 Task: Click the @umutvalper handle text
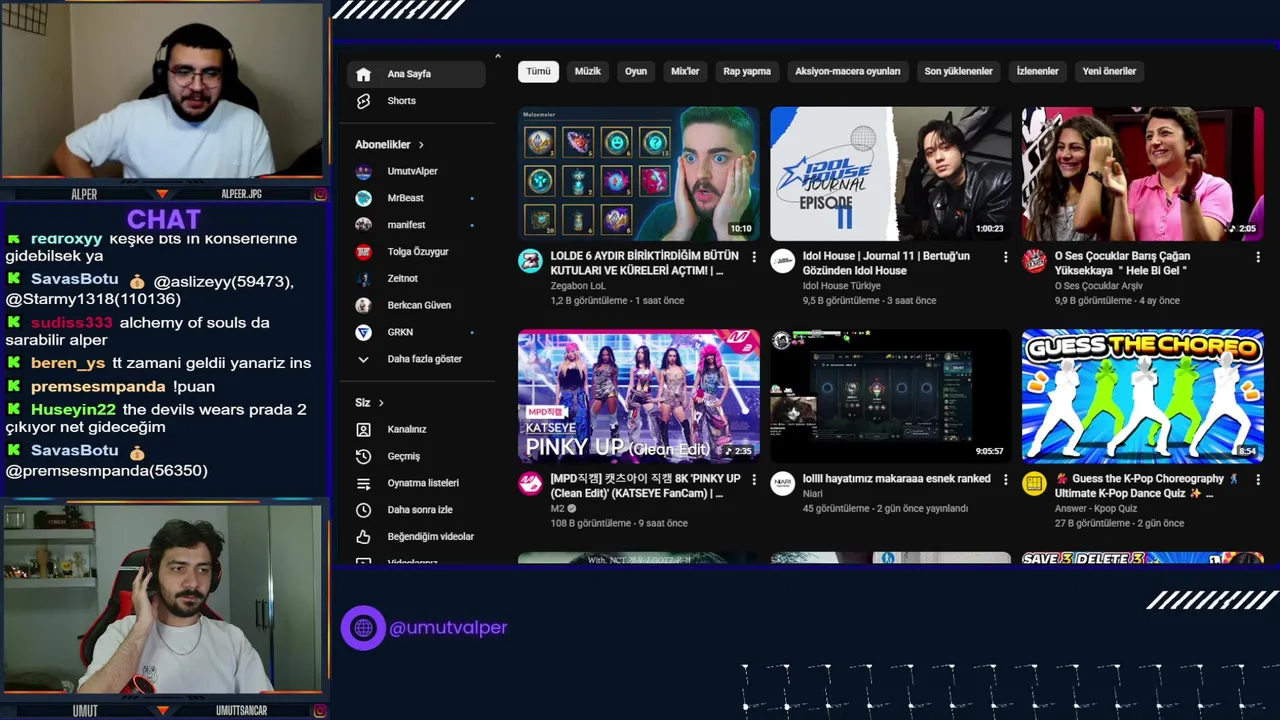pos(448,628)
